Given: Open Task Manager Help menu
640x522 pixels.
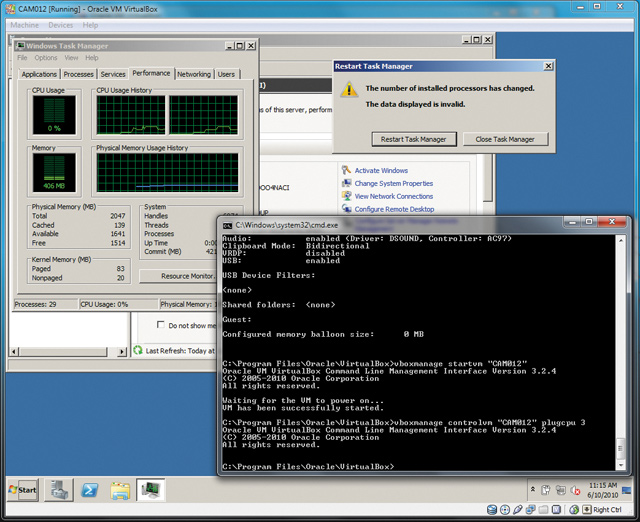Looking at the screenshot, I should click(x=92, y=58).
